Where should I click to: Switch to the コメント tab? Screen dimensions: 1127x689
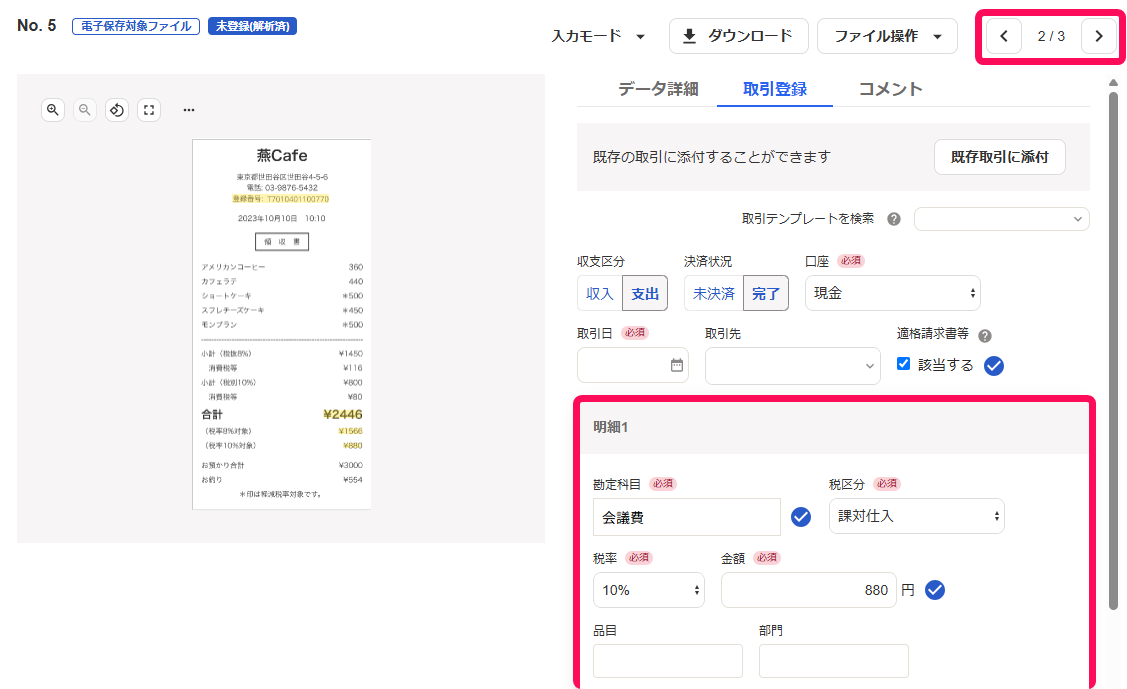891,89
